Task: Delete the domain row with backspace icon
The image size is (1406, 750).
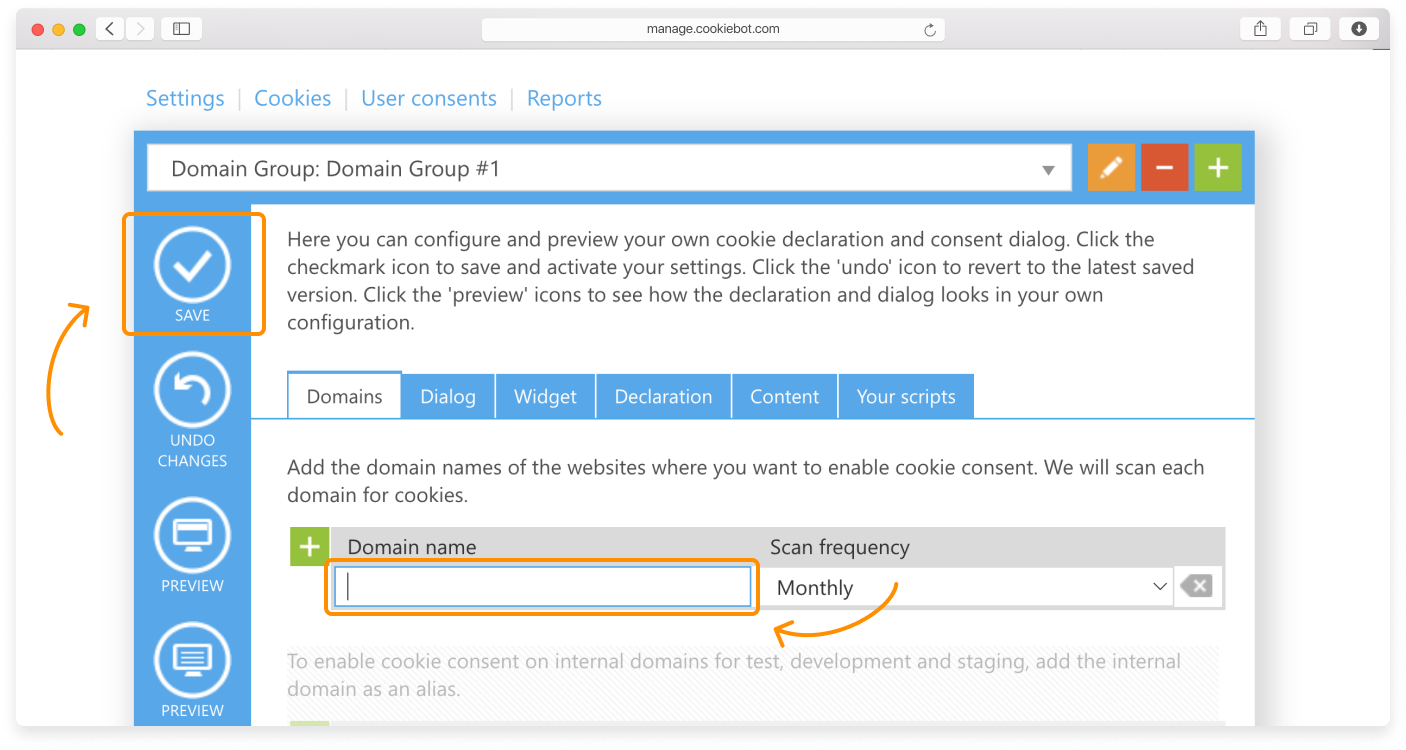Action: tap(1195, 587)
